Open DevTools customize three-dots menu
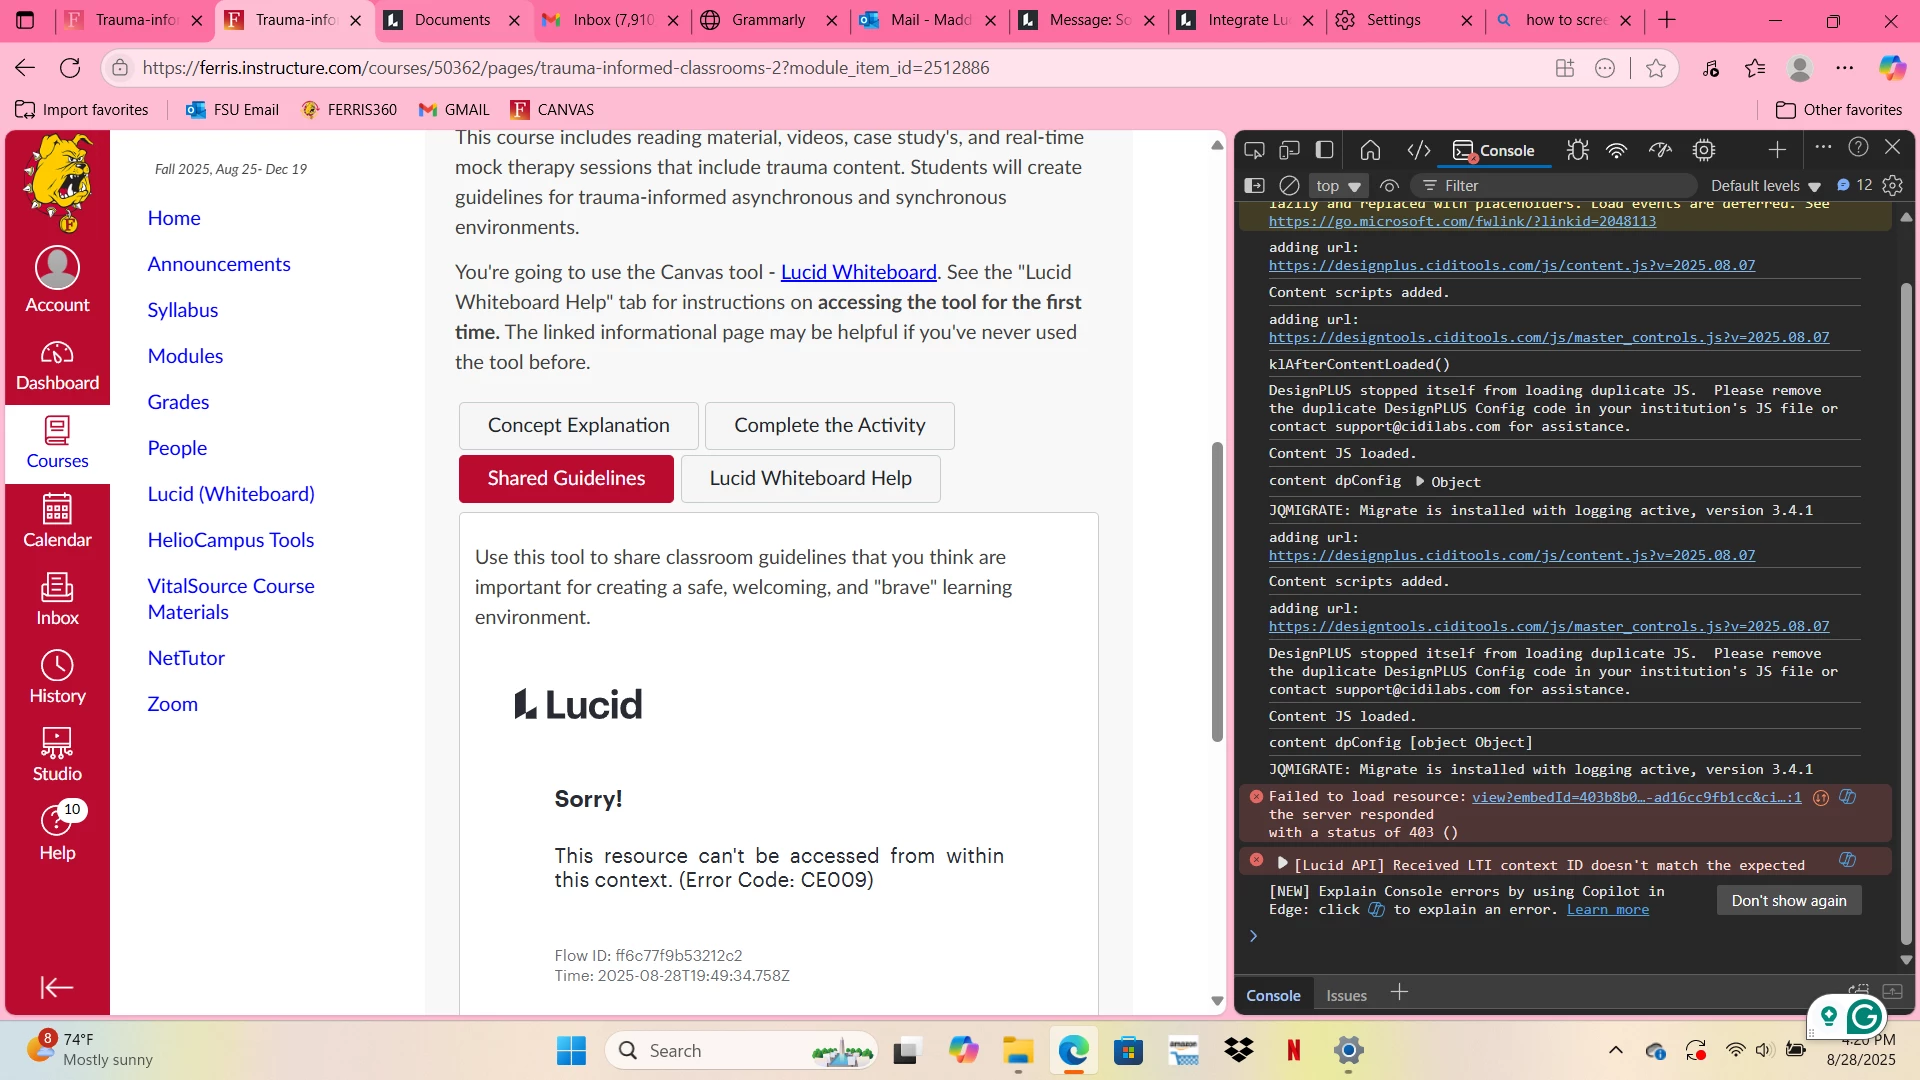Image resolution: width=1920 pixels, height=1080 pixels. coord(1823,147)
